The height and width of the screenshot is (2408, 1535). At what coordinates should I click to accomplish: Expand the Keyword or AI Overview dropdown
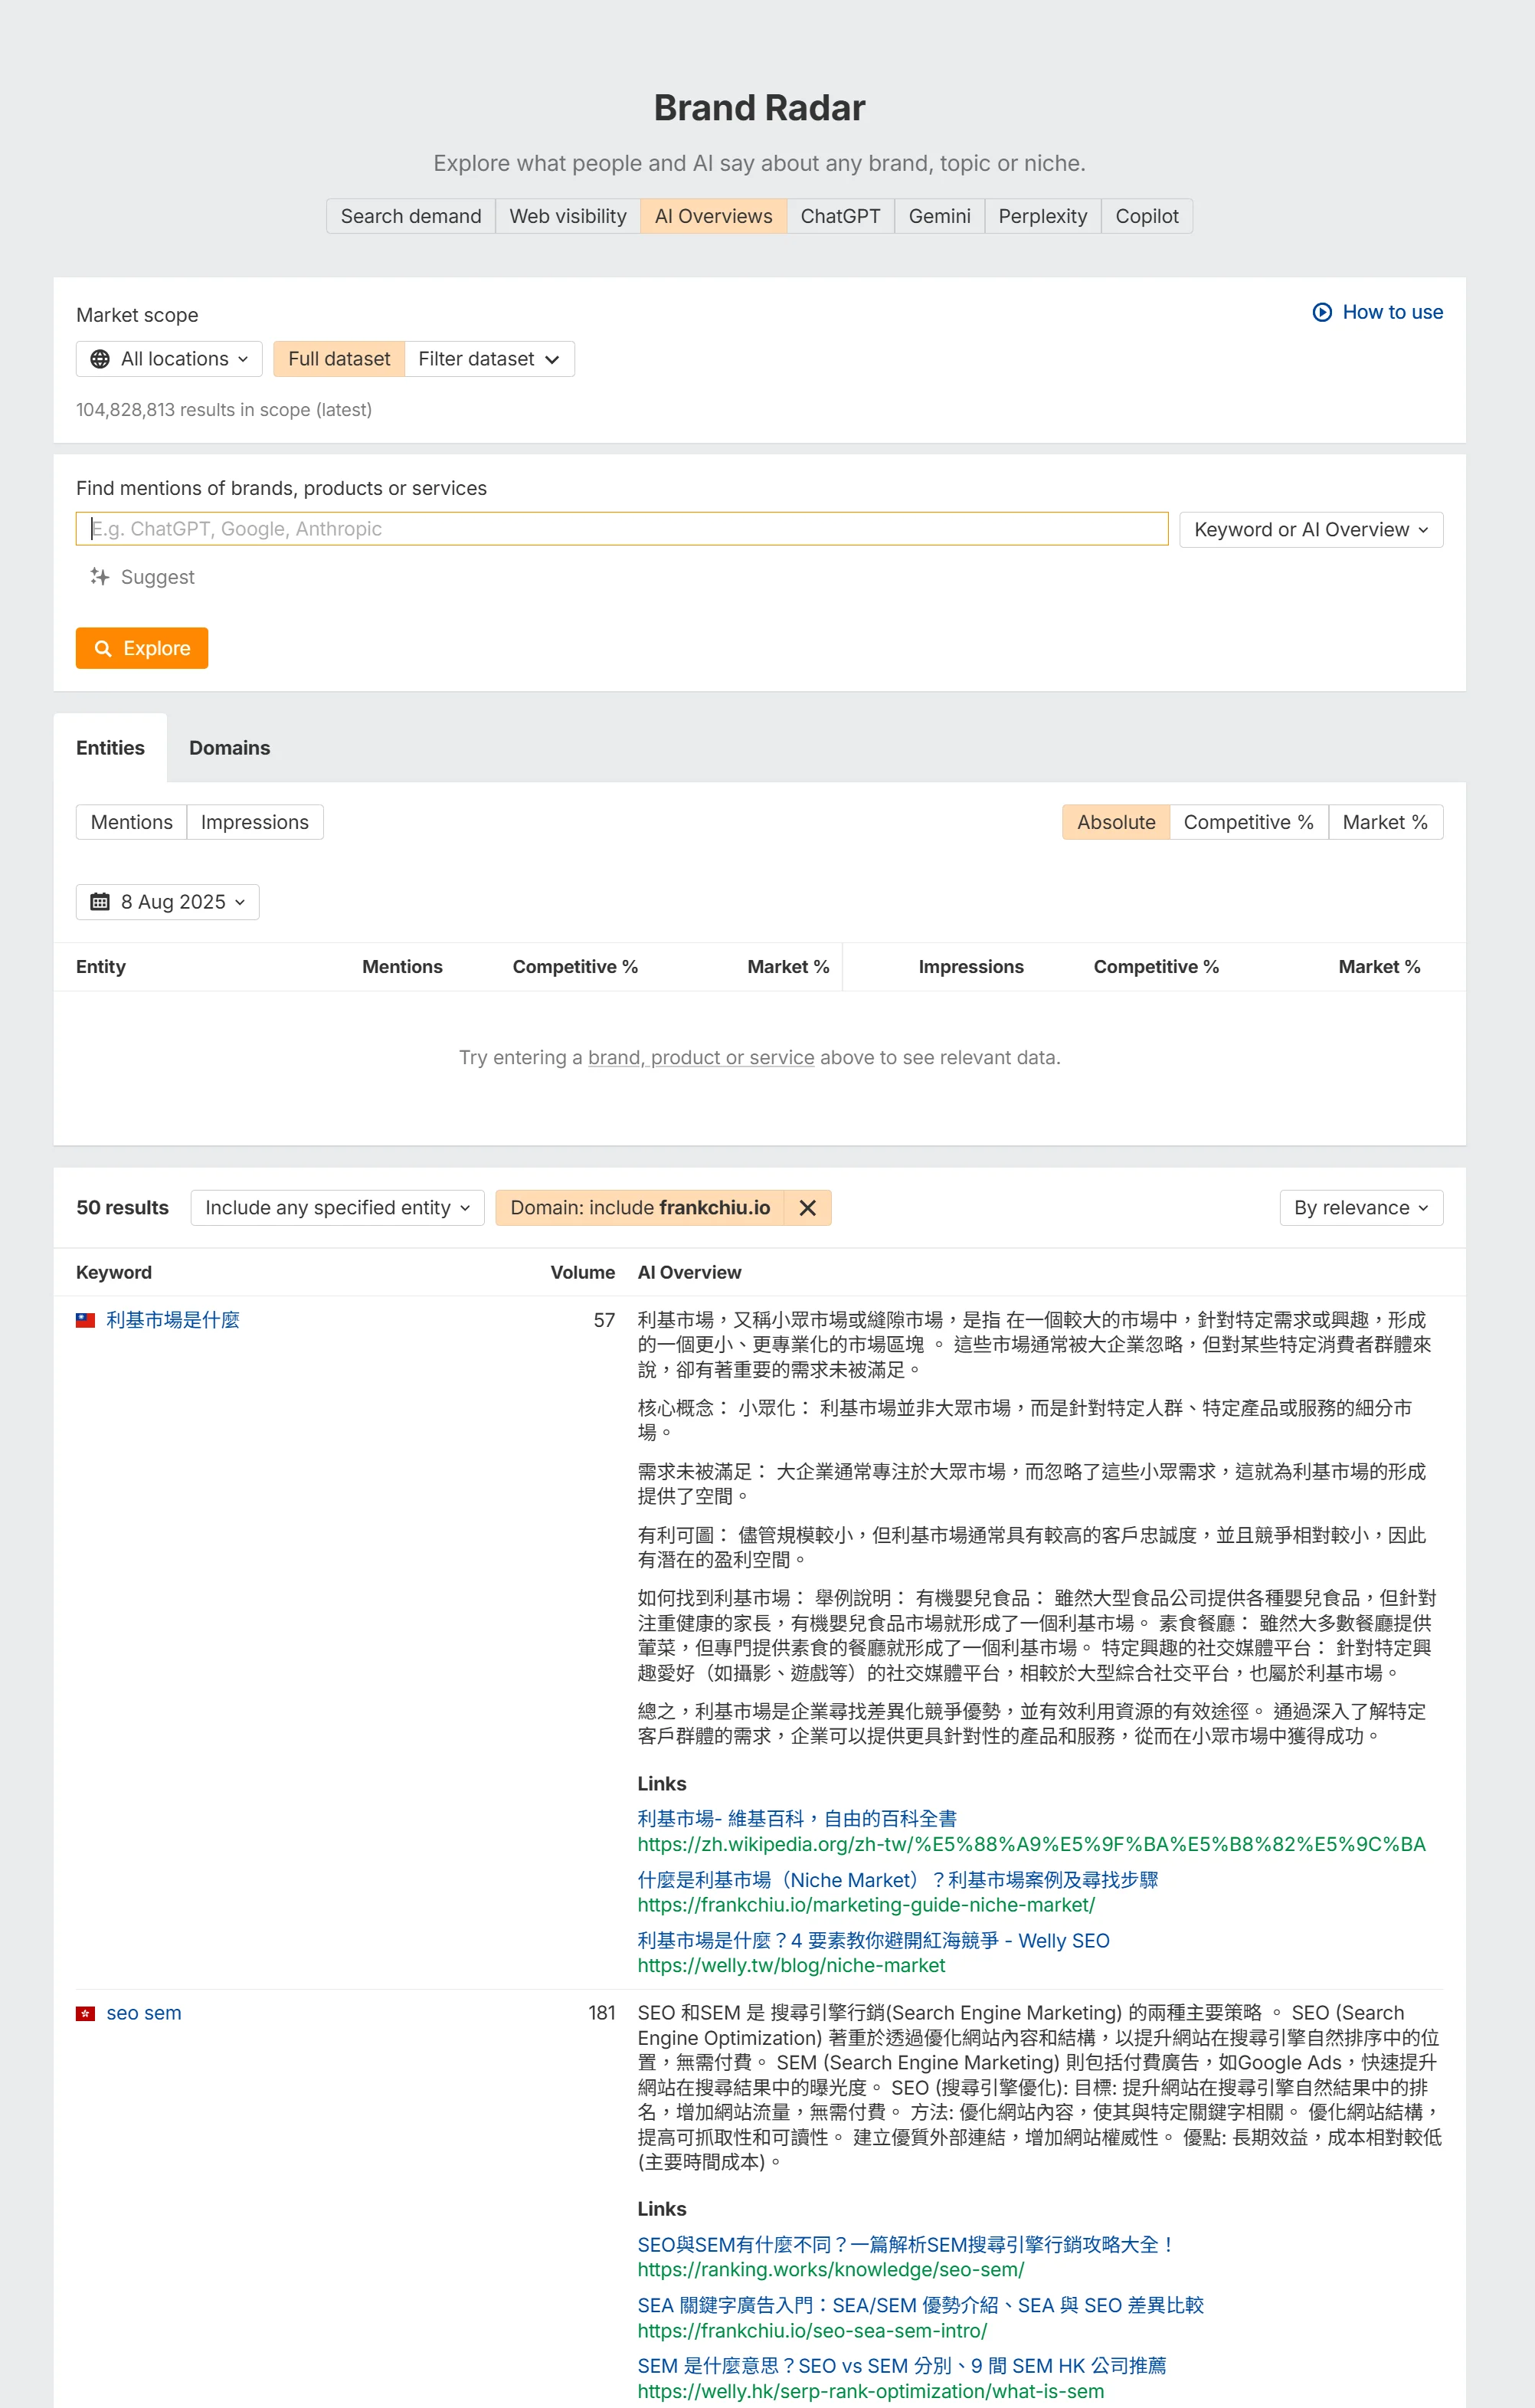coord(1310,529)
